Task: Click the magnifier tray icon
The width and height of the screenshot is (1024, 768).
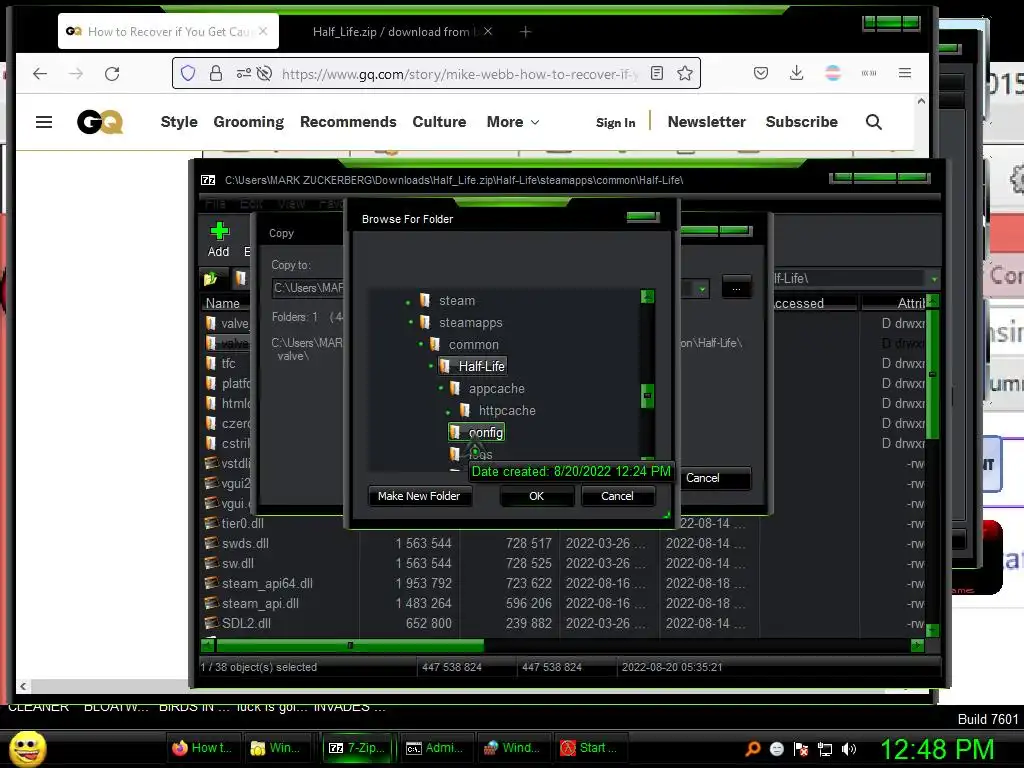Action: [x=752, y=749]
